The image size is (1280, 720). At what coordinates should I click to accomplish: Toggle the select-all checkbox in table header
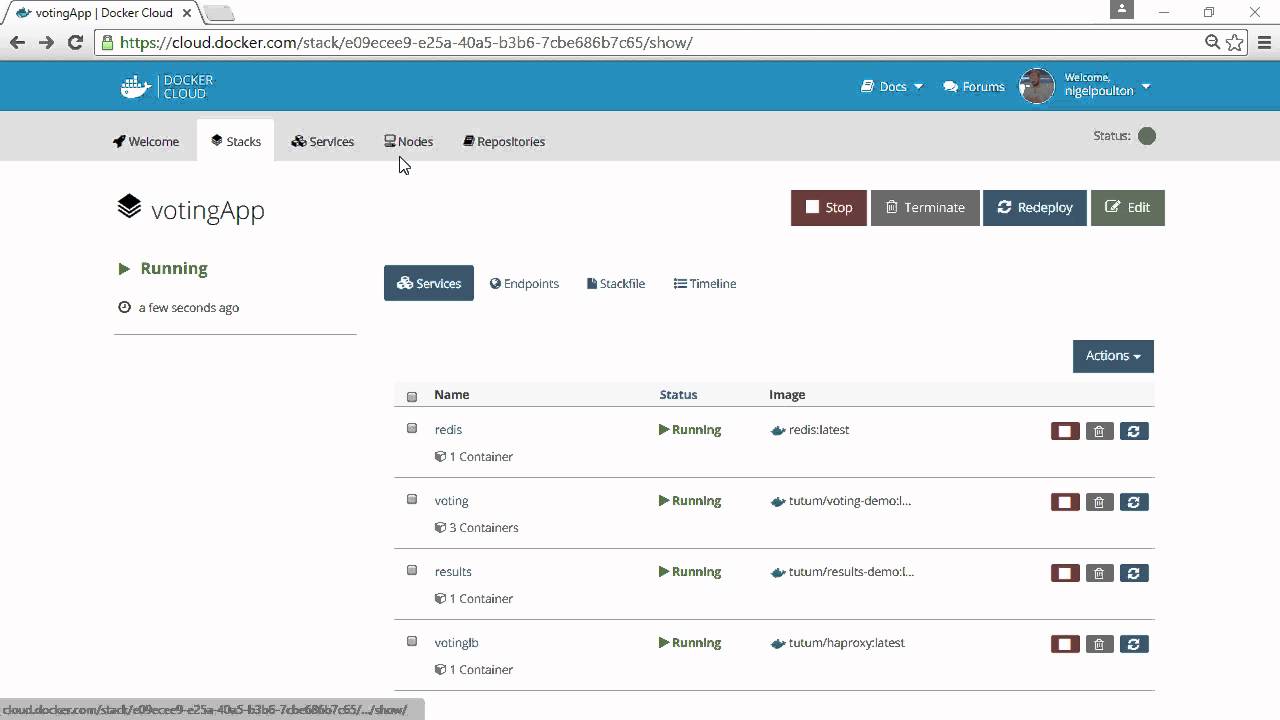(x=412, y=397)
